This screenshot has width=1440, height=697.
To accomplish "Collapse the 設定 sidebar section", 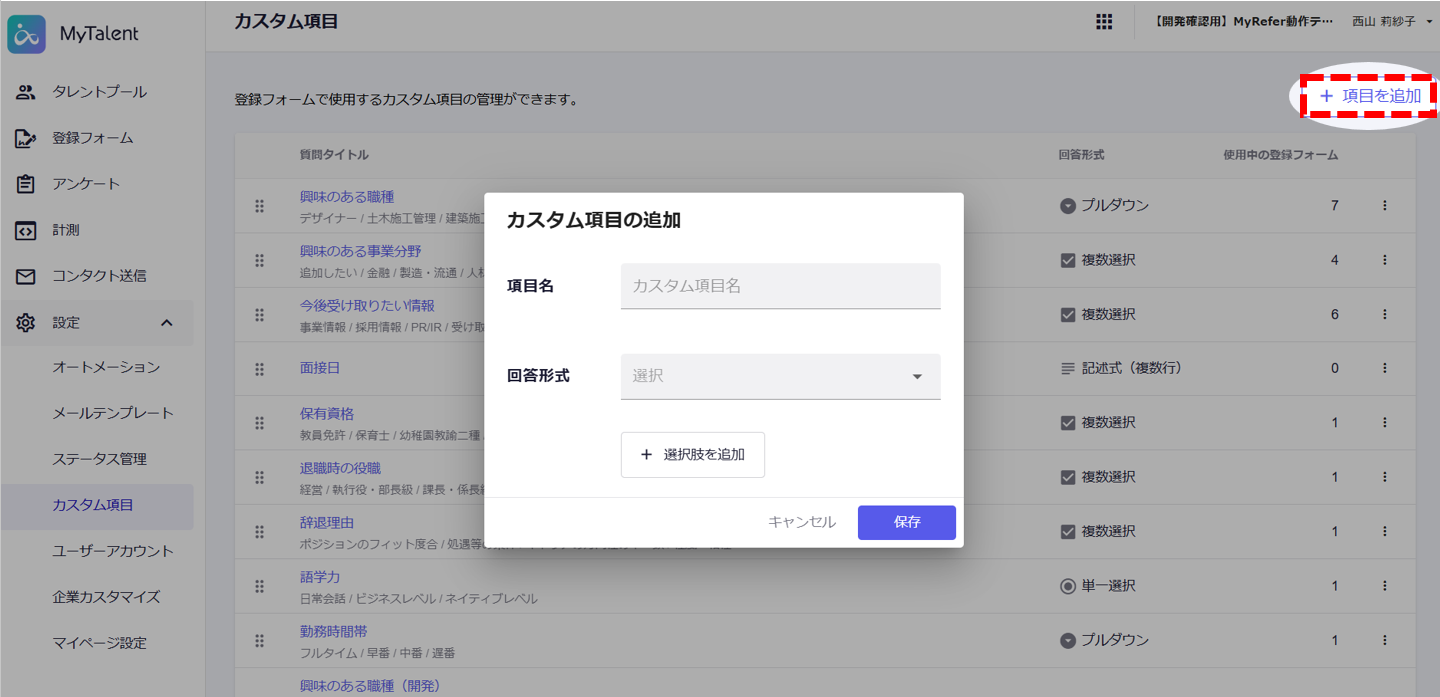I will 167,322.
